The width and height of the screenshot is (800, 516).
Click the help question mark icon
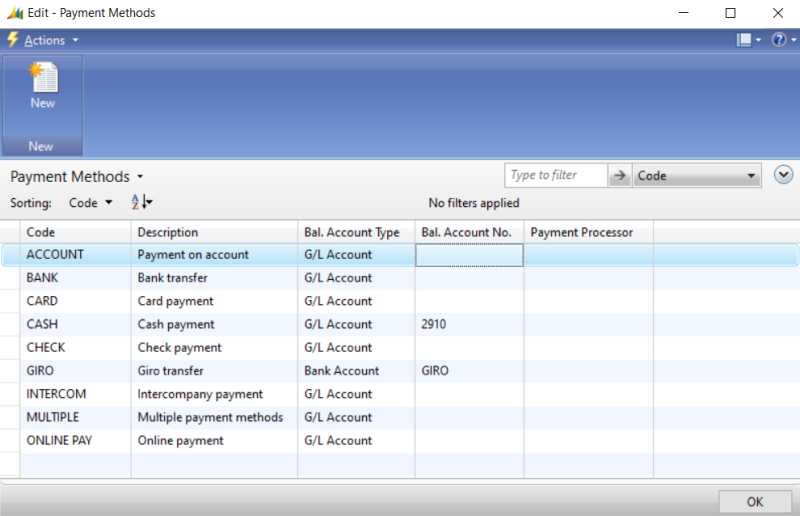pos(777,40)
